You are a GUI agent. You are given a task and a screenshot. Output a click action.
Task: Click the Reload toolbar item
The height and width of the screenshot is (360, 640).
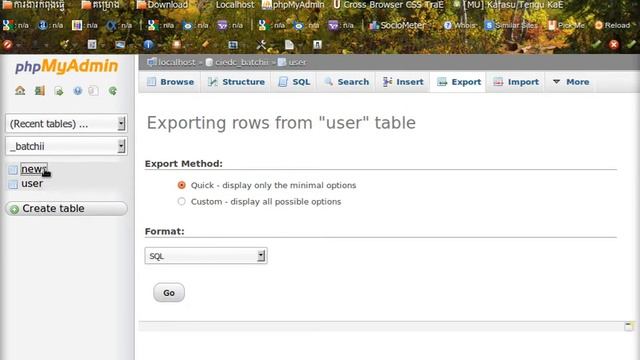click(x=613, y=25)
